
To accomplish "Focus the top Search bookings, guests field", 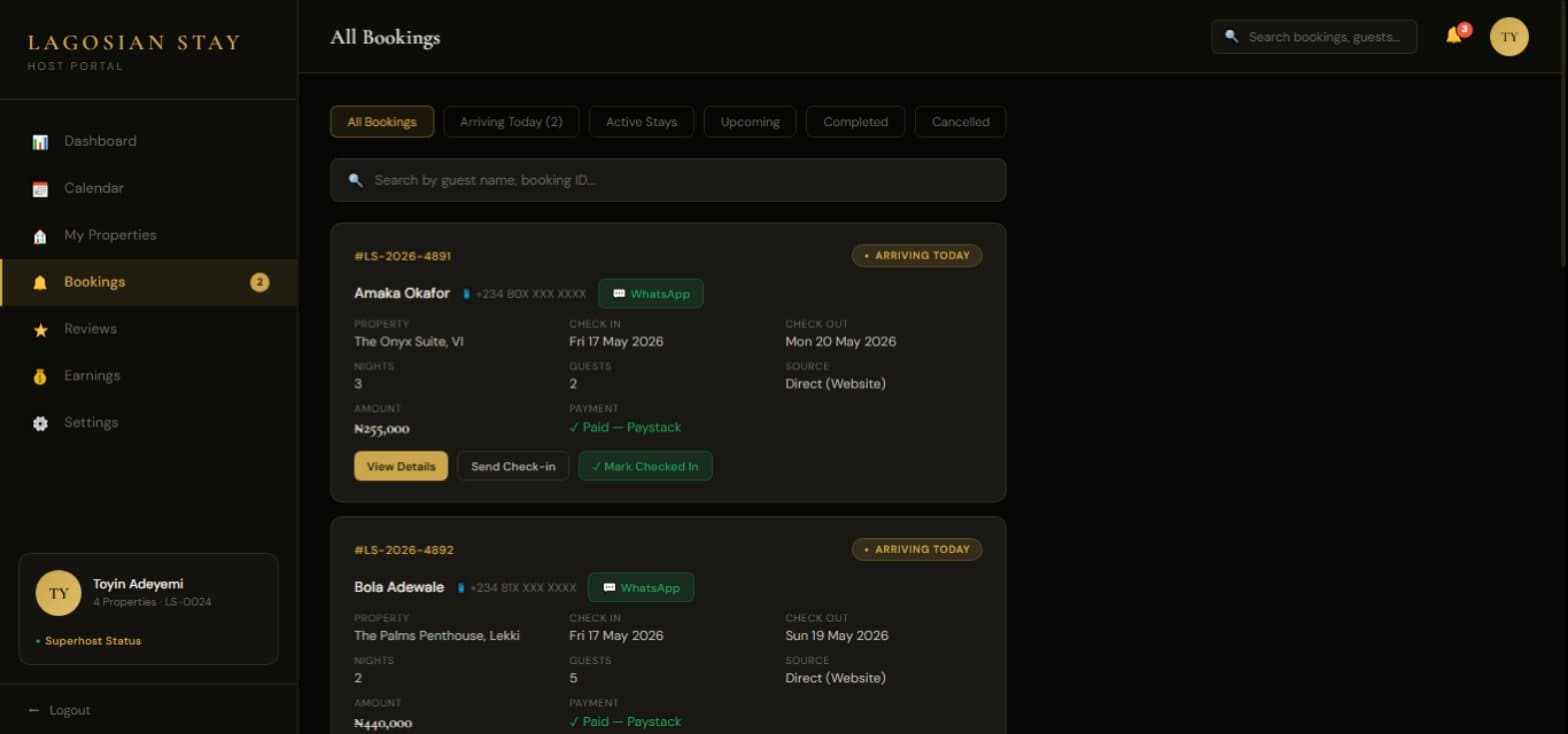I will [x=1314, y=37].
